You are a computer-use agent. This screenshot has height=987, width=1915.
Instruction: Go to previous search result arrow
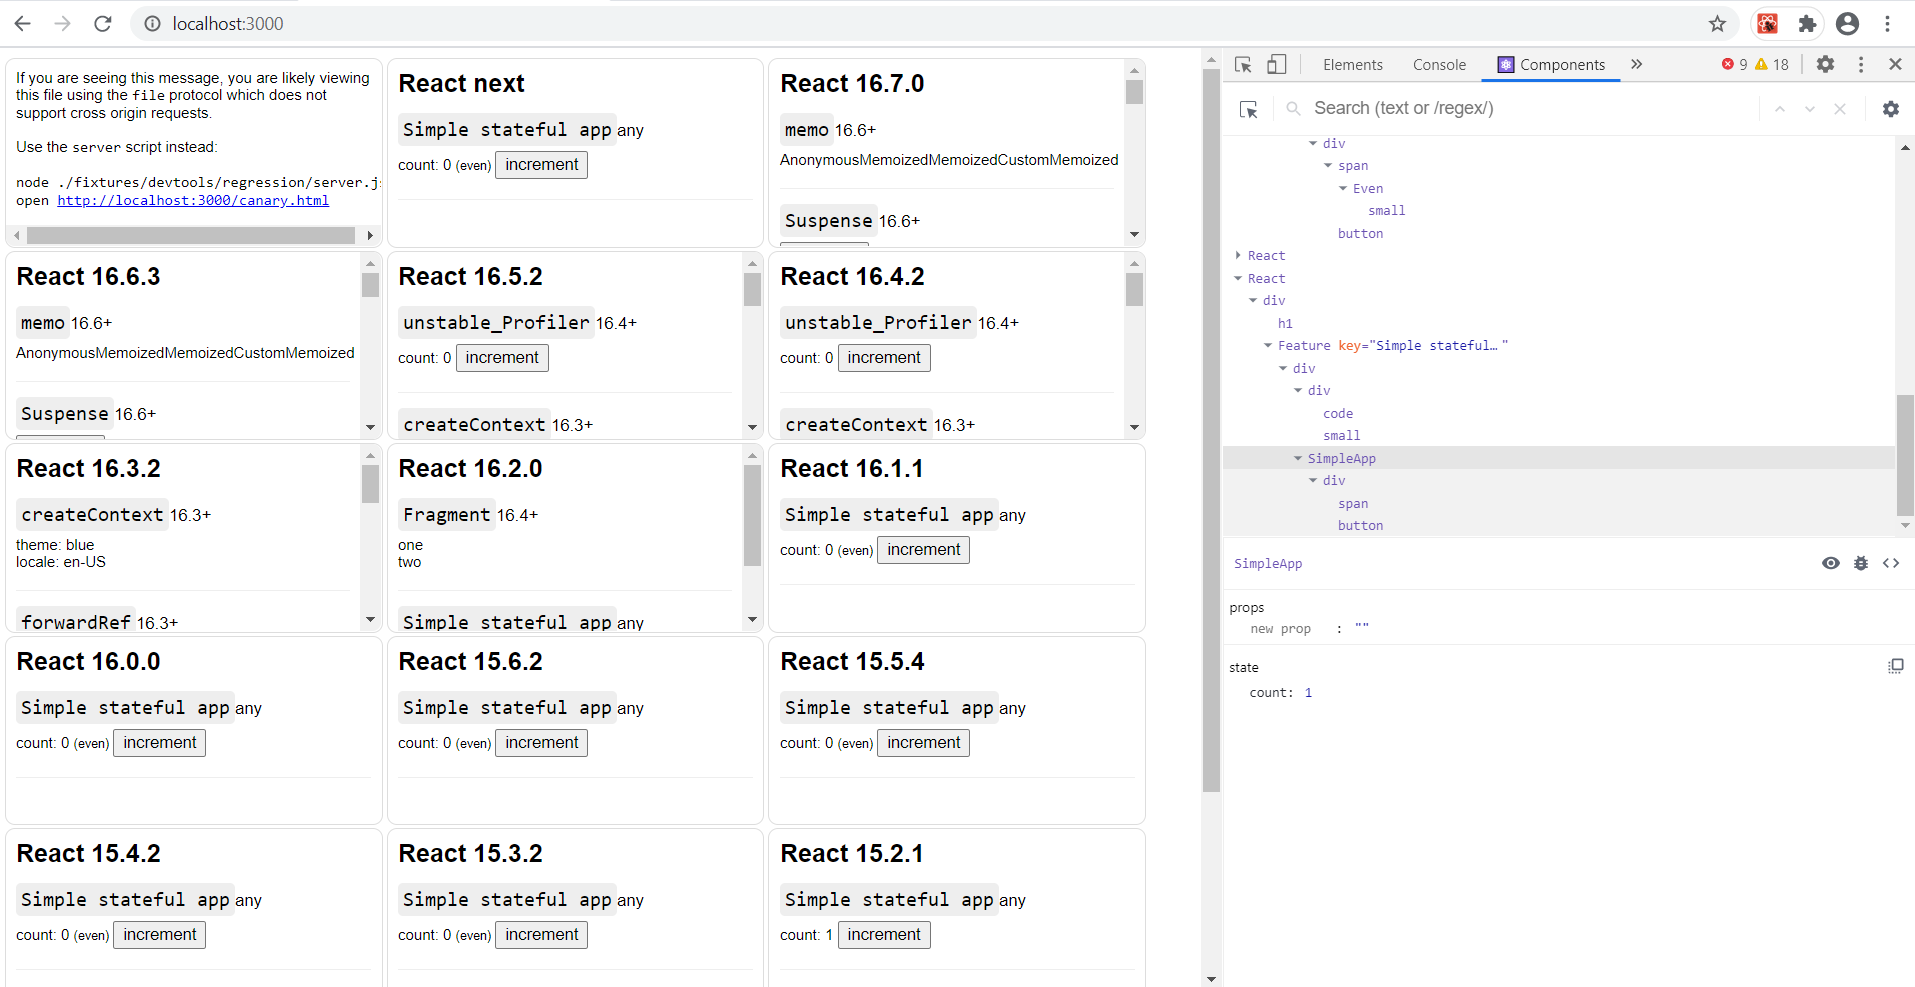point(1780,109)
